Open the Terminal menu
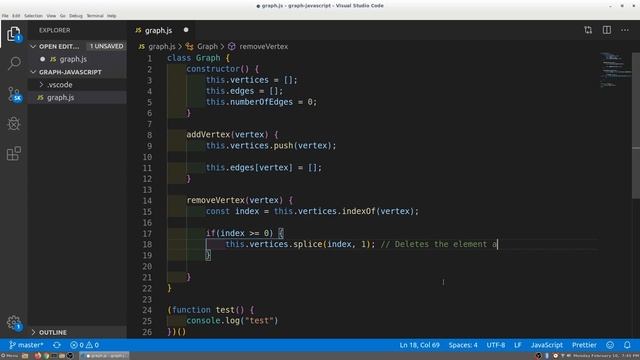The image size is (640, 360). pos(95,16)
